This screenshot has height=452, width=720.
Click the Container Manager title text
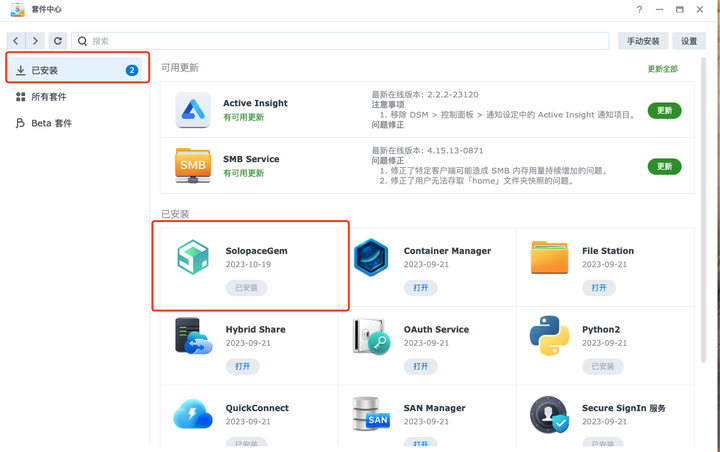[447, 251]
